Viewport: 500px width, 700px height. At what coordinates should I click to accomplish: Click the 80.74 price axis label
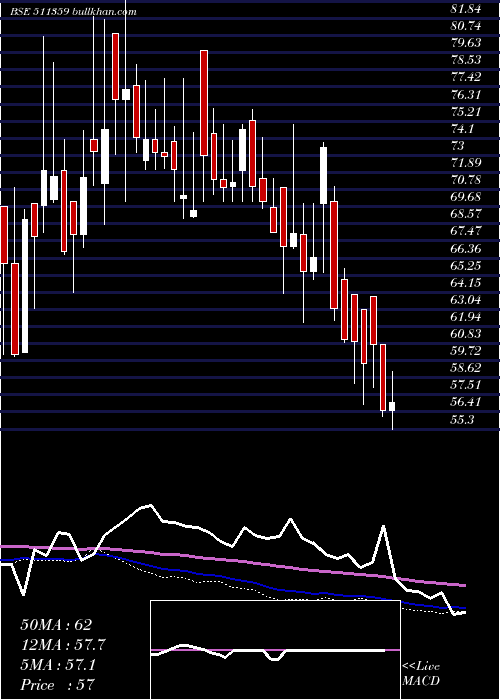pos(466,26)
